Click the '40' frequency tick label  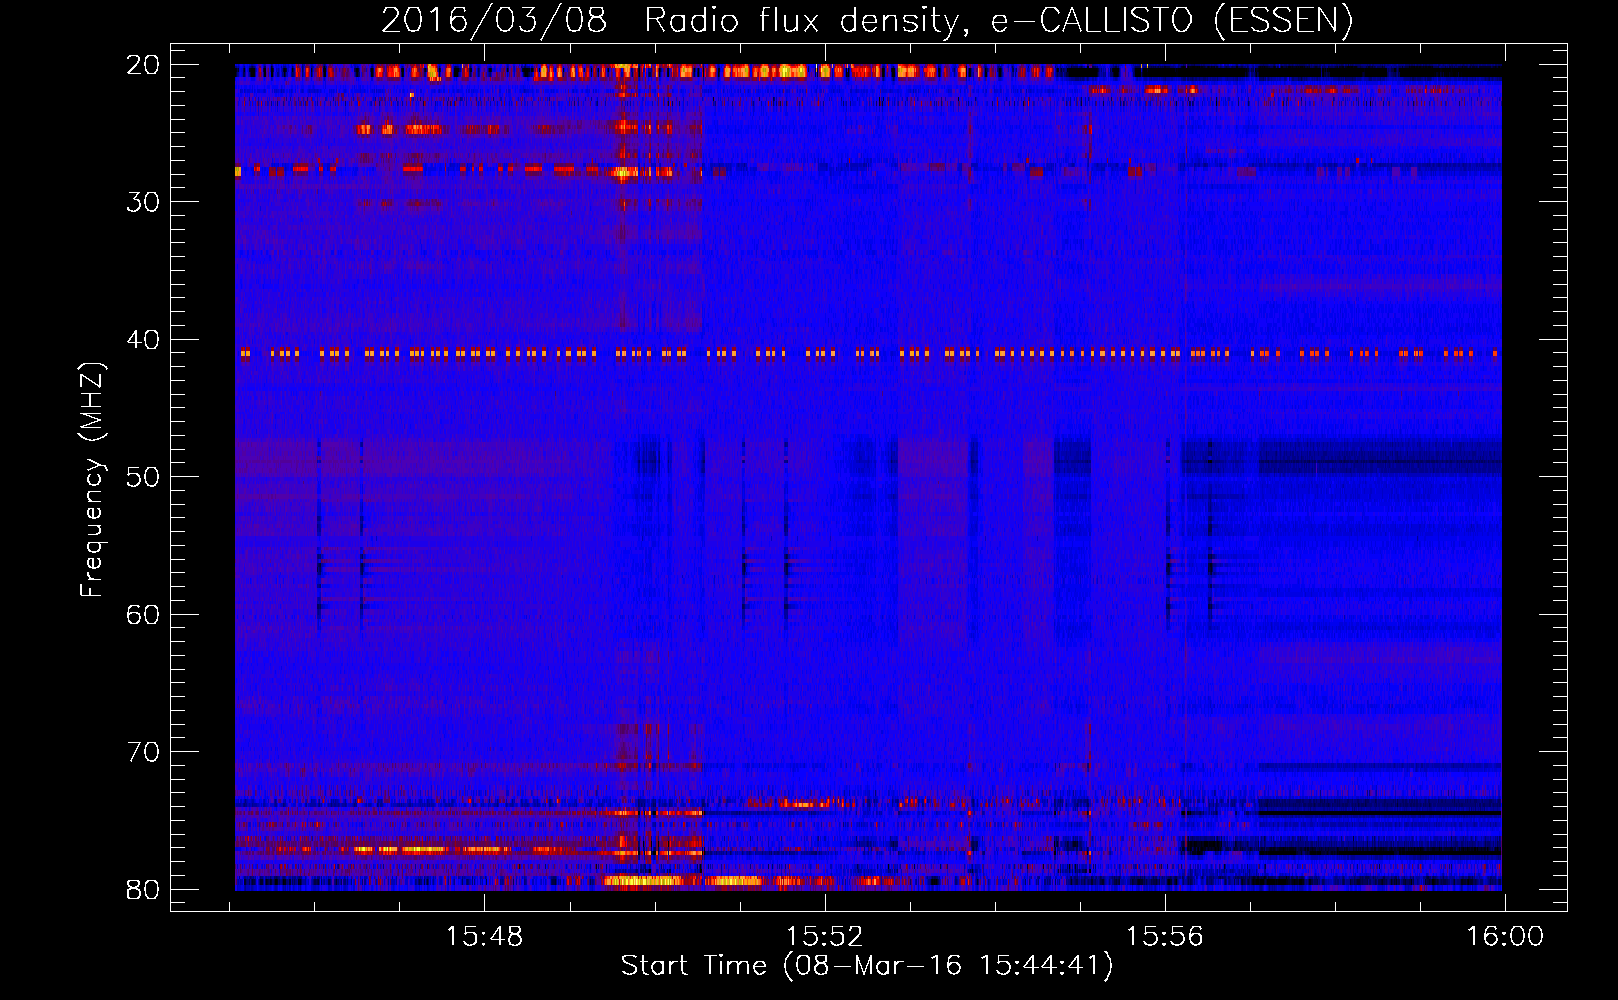(x=144, y=340)
